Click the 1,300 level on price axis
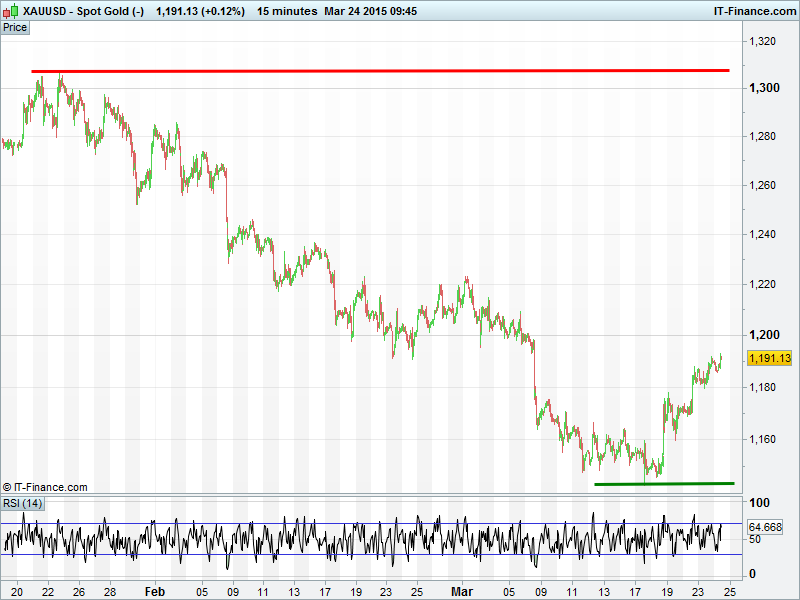Screen dimensions: 800x600 [x=764, y=88]
